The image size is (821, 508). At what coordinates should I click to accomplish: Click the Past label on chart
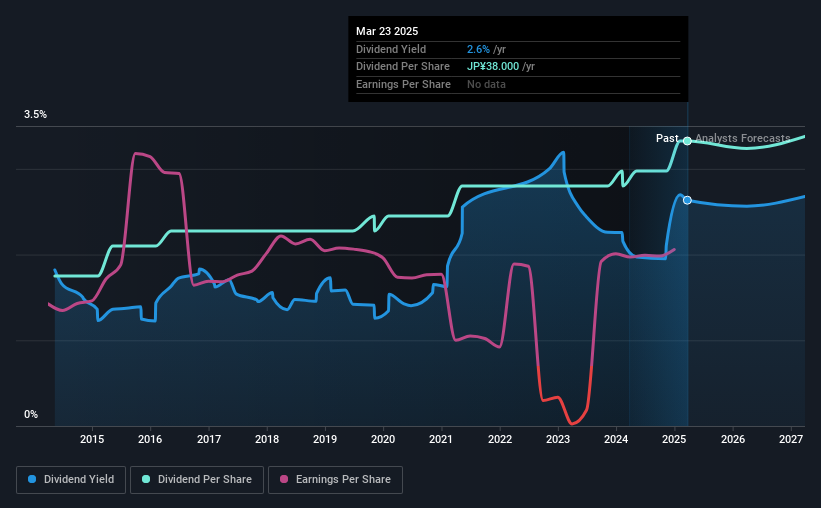[x=667, y=138]
